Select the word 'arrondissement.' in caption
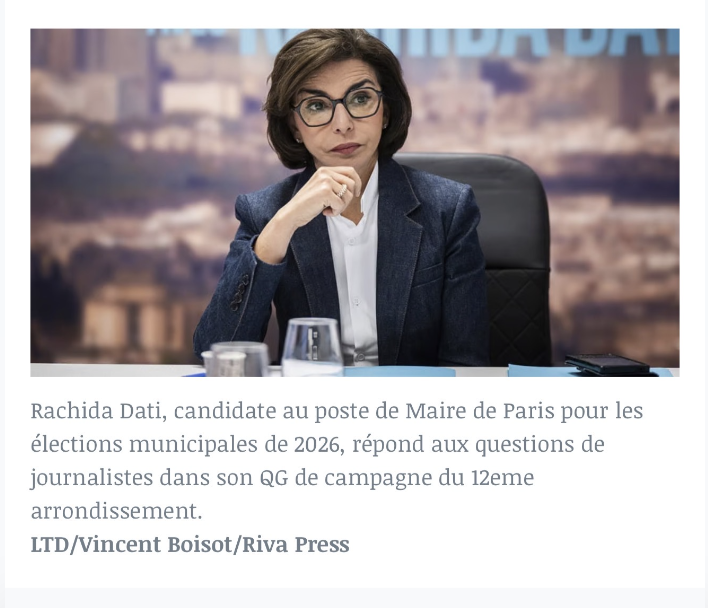 pyautogui.click(x=116, y=511)
